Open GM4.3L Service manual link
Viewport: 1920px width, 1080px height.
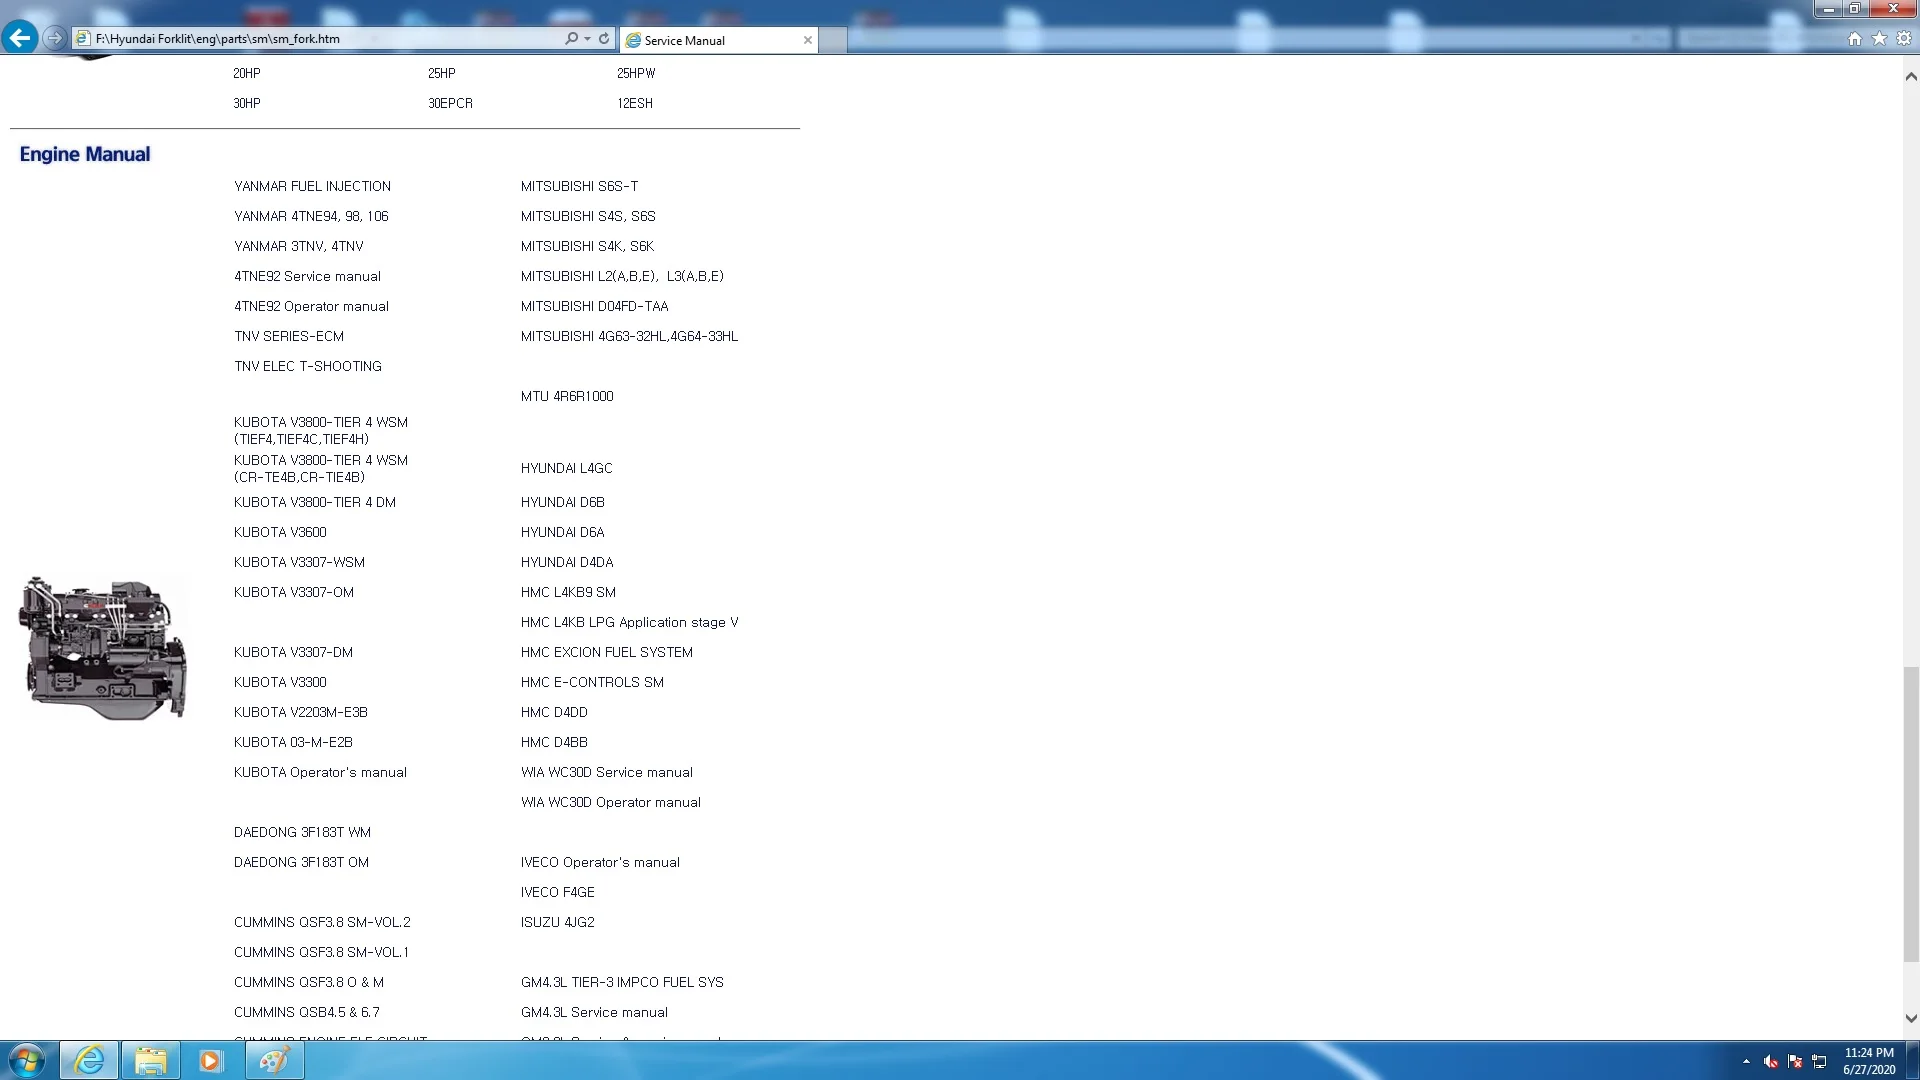click(594, 1013)
